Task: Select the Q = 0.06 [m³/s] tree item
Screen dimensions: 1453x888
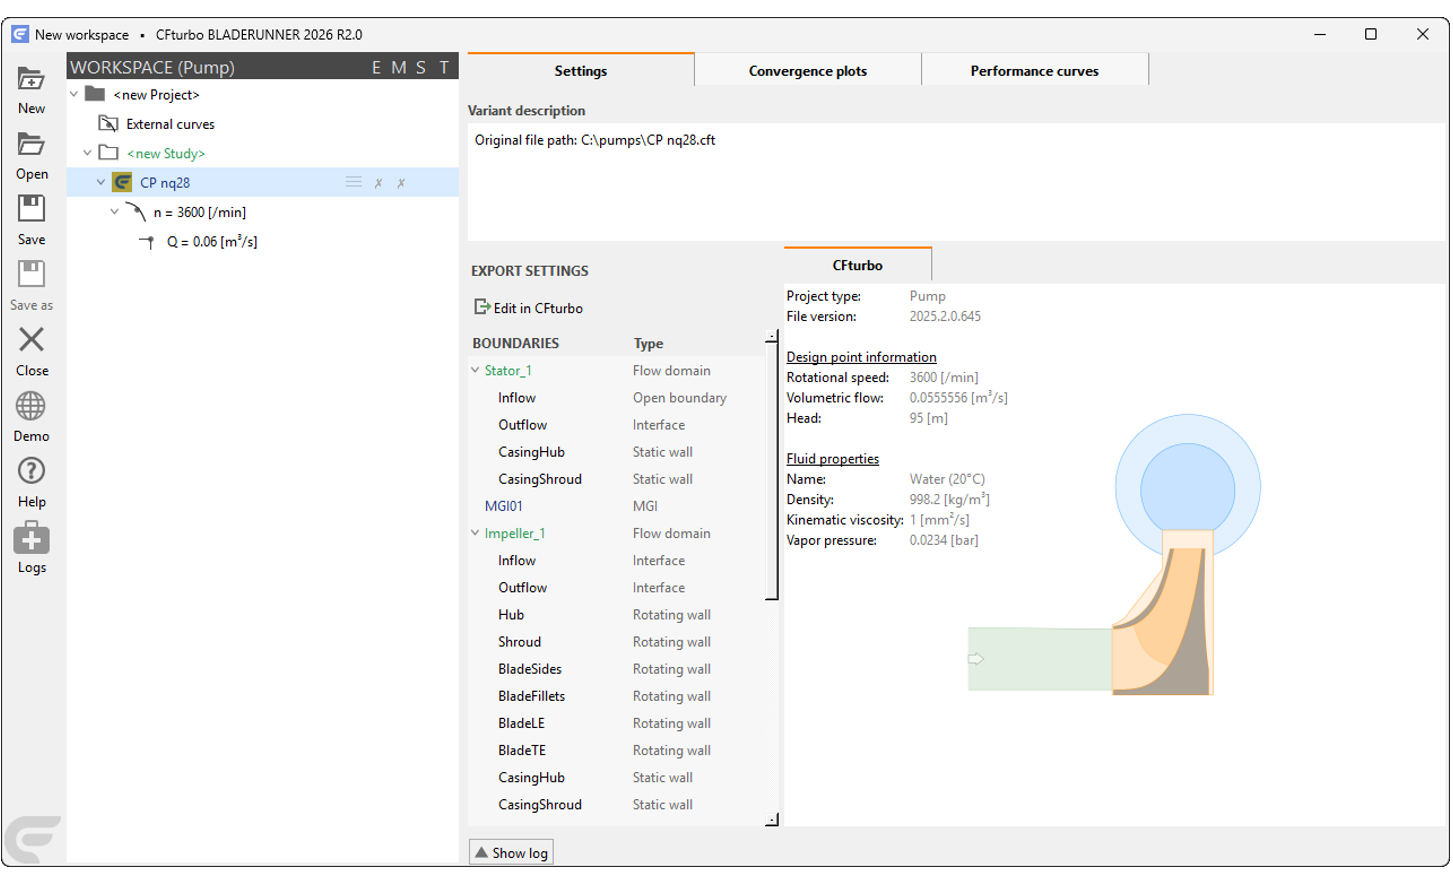Action: (x=212, y=241)
